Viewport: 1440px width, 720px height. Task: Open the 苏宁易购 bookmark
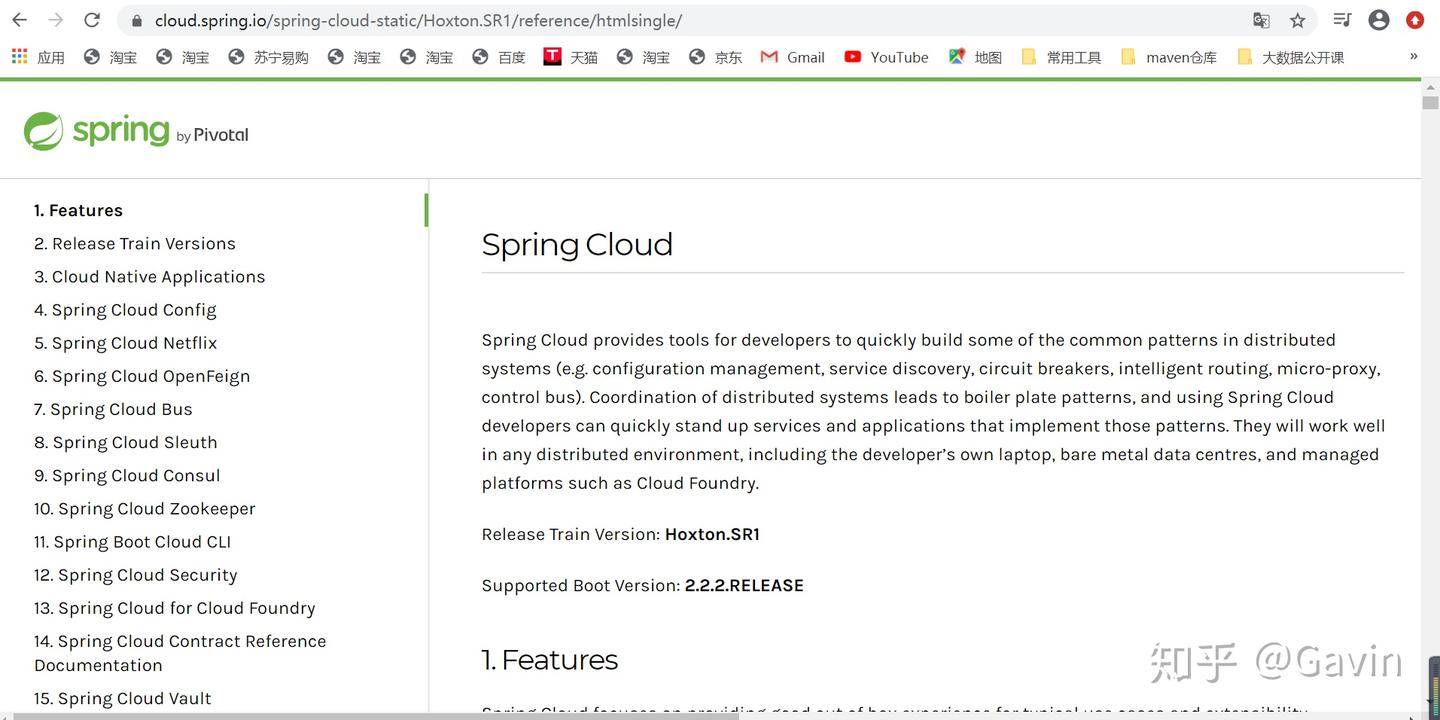click(x=268, y=57)
